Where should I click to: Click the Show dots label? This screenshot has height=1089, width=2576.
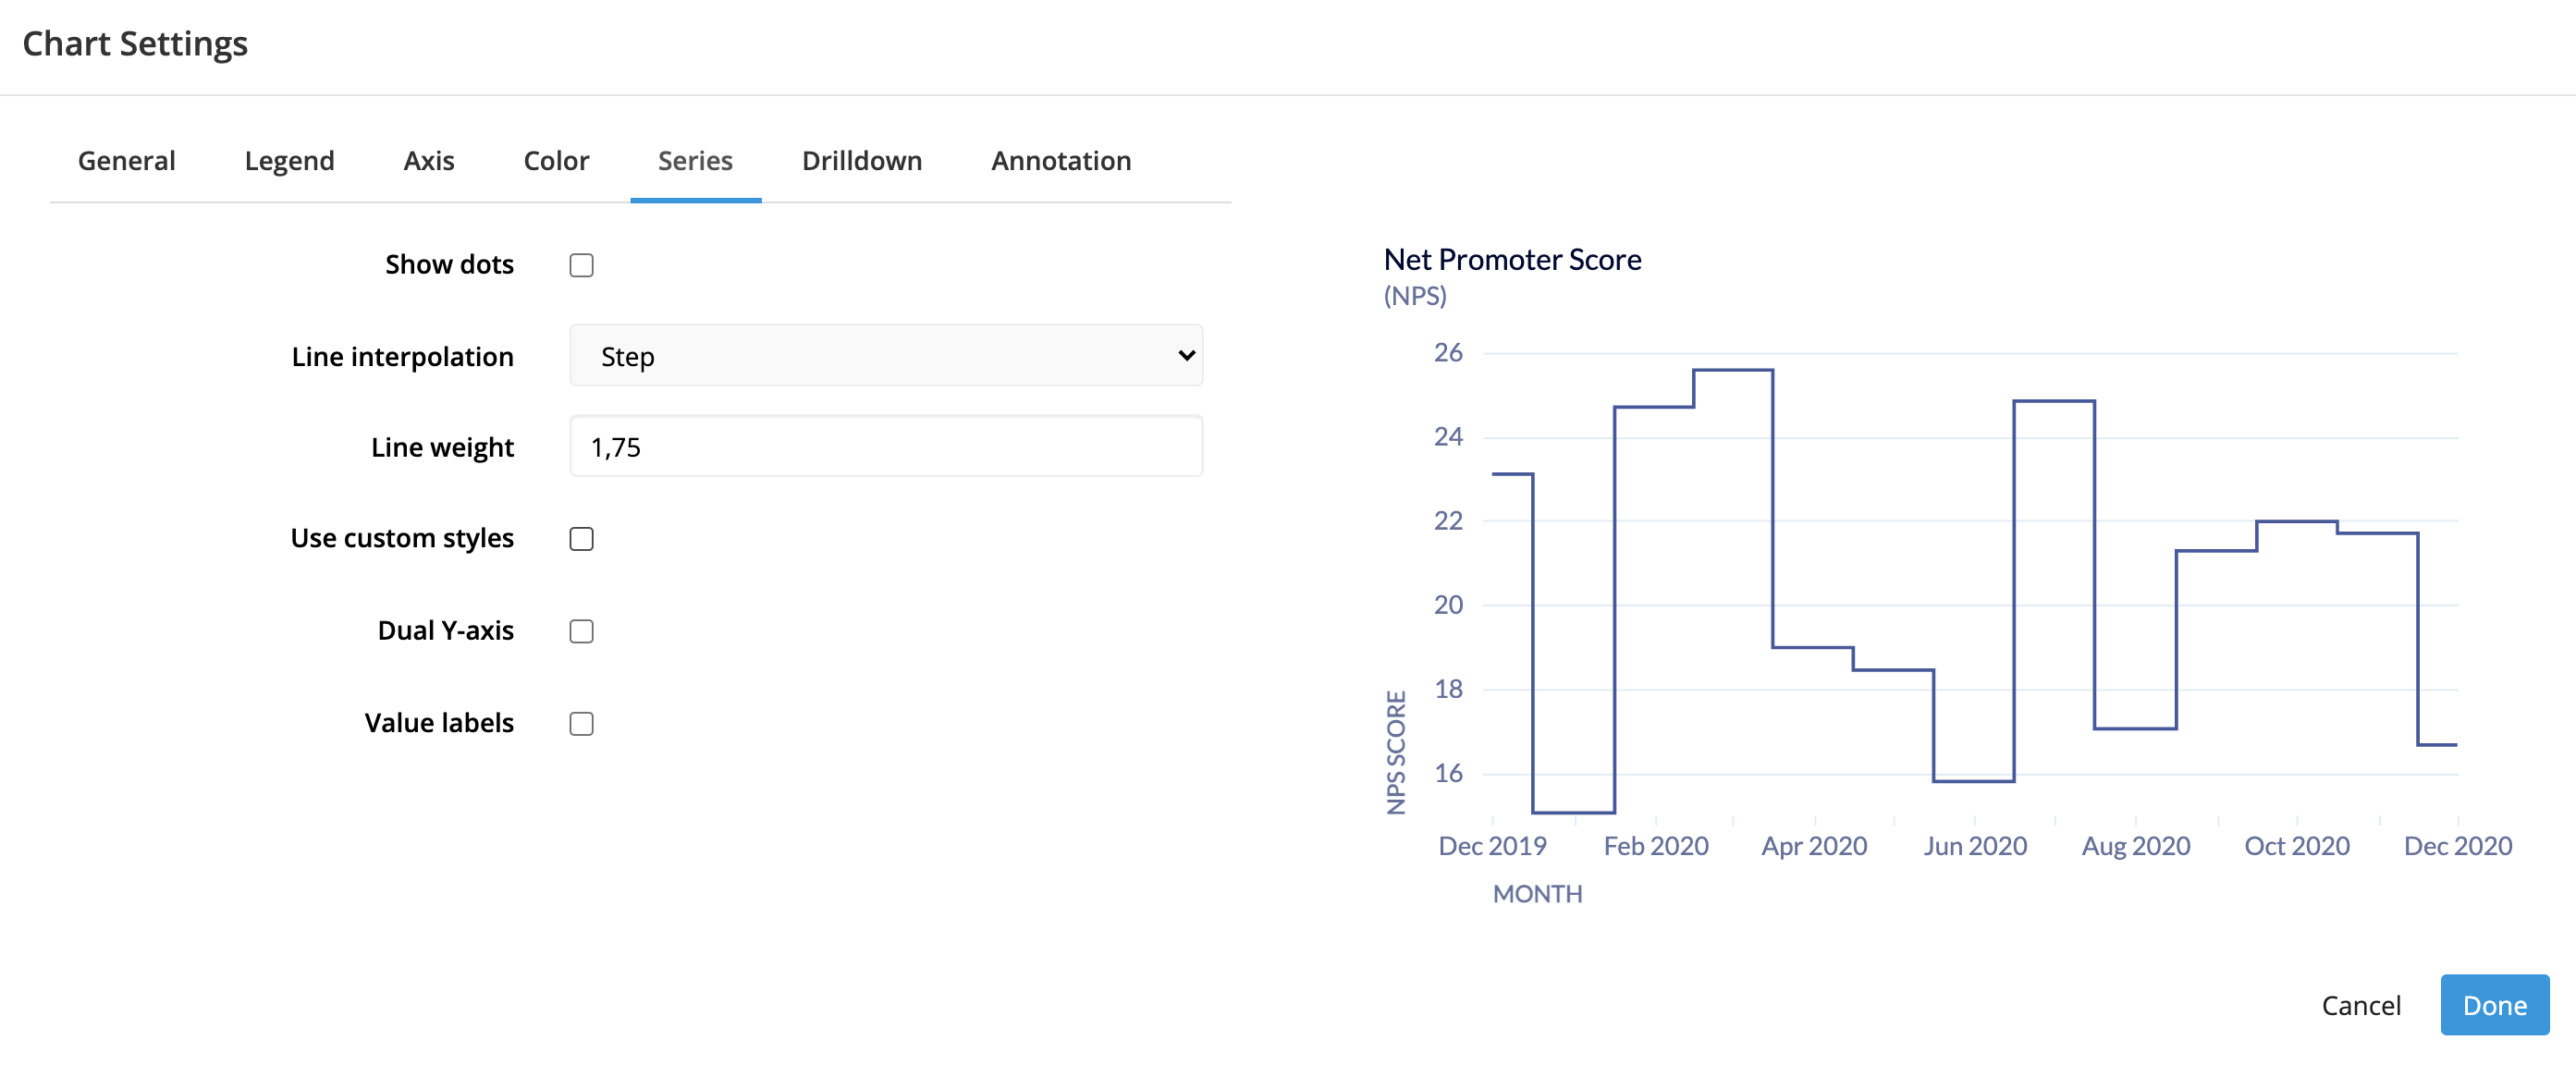coord(449,265)
